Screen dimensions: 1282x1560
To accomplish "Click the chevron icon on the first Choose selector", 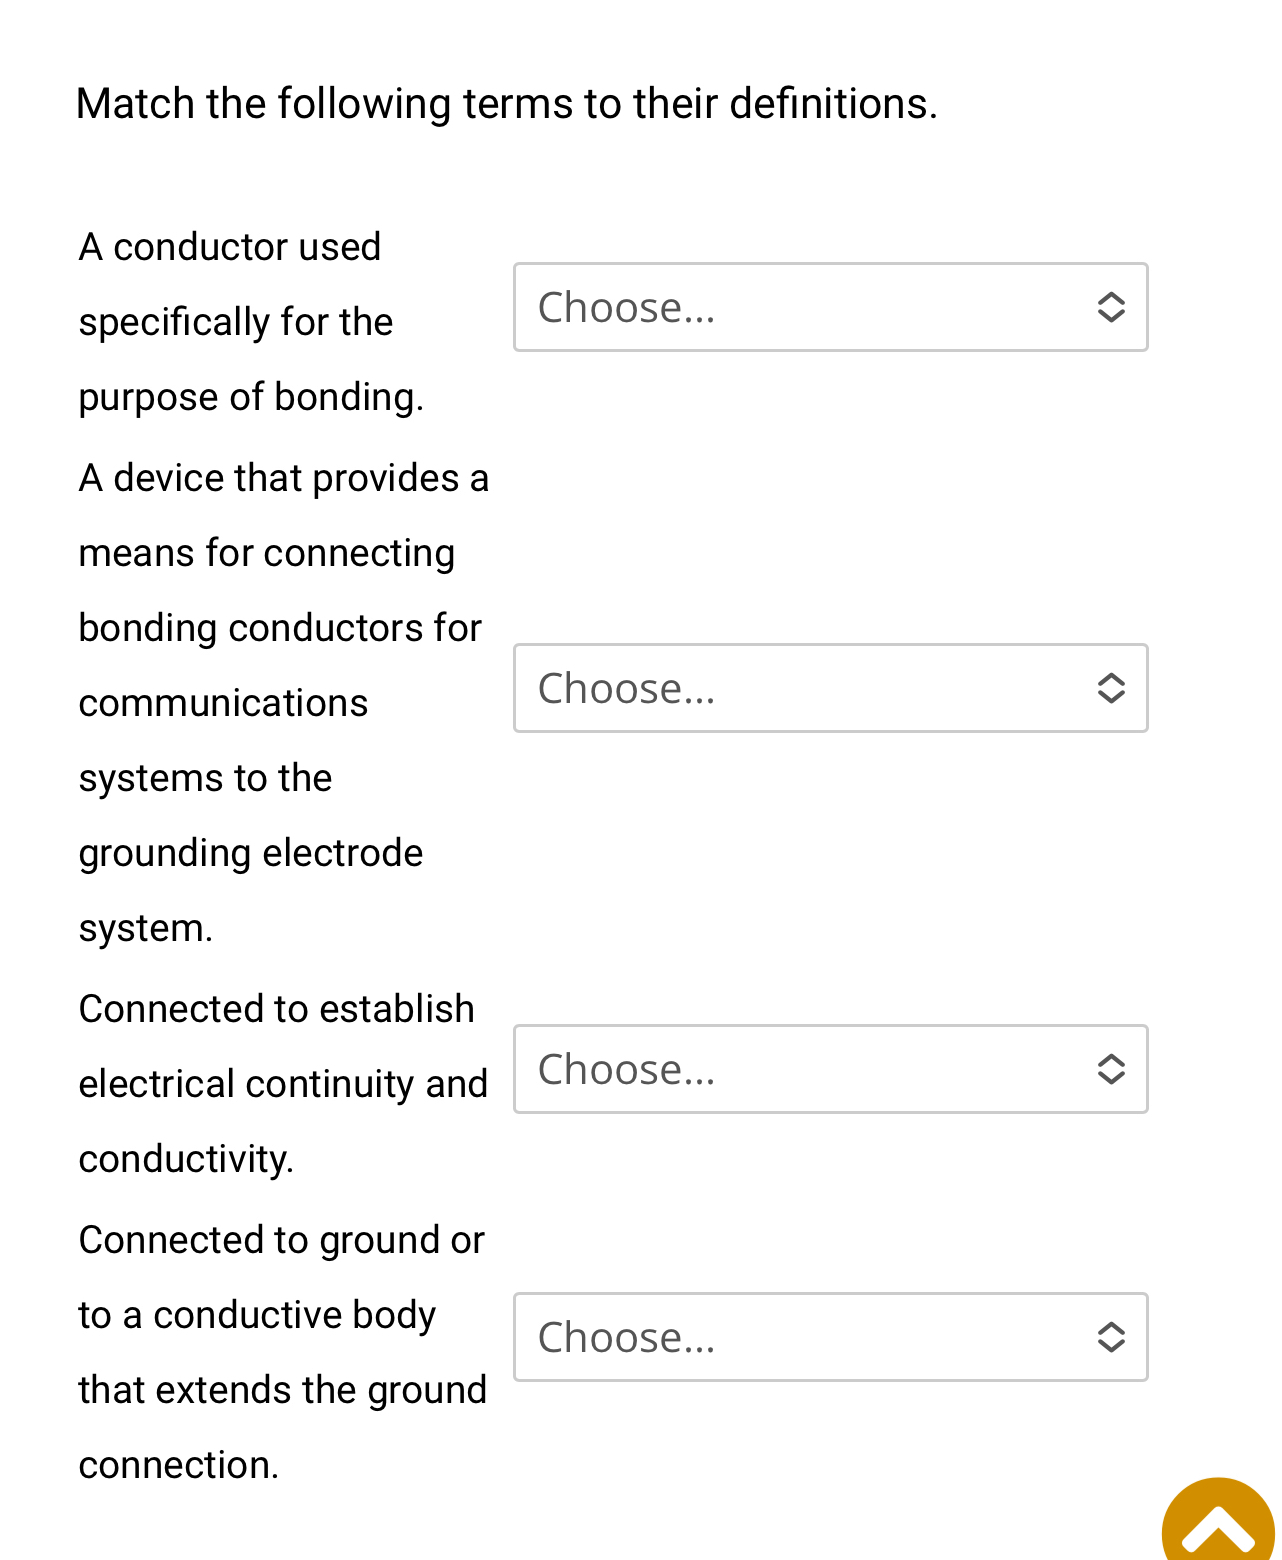I will click(1110, 307).
